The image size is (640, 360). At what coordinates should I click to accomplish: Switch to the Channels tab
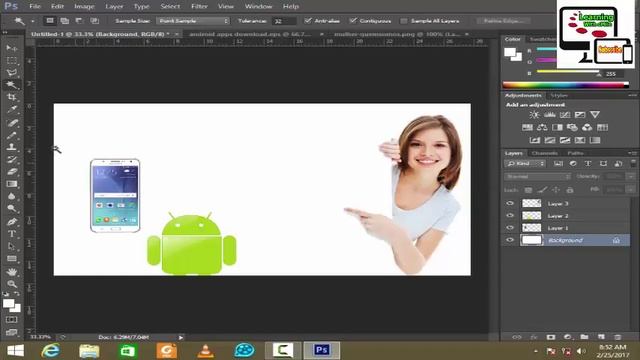[544, 153]
